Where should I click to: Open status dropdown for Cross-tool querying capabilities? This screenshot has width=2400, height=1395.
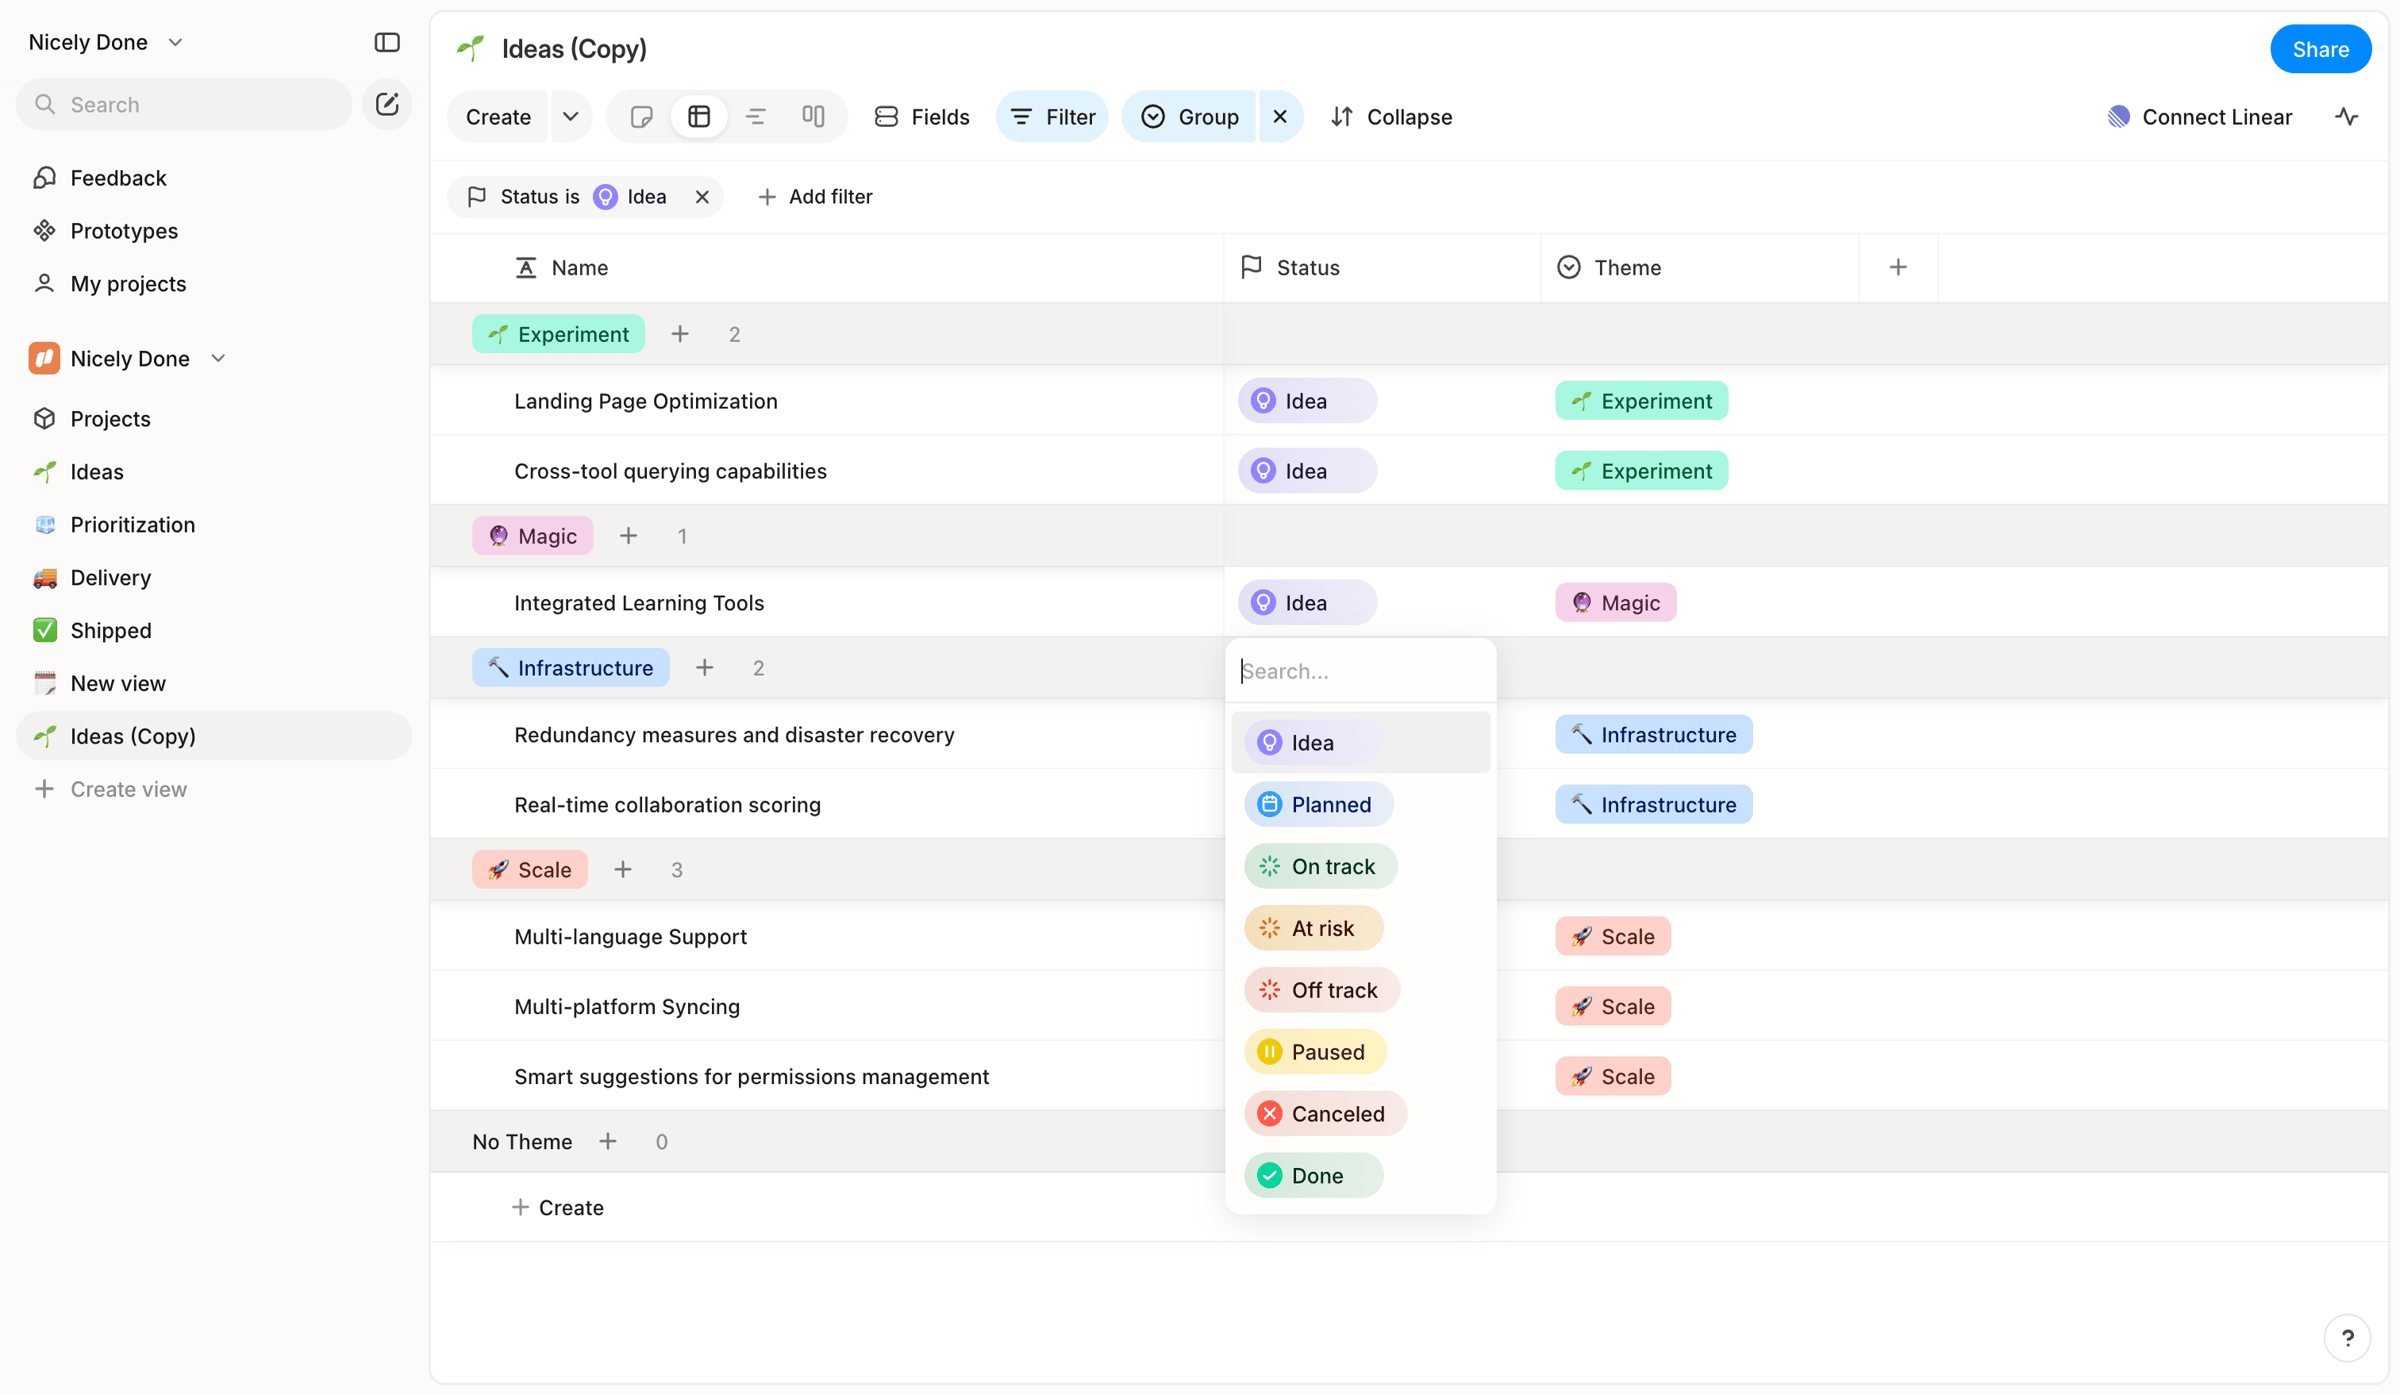pos(1307,471)
